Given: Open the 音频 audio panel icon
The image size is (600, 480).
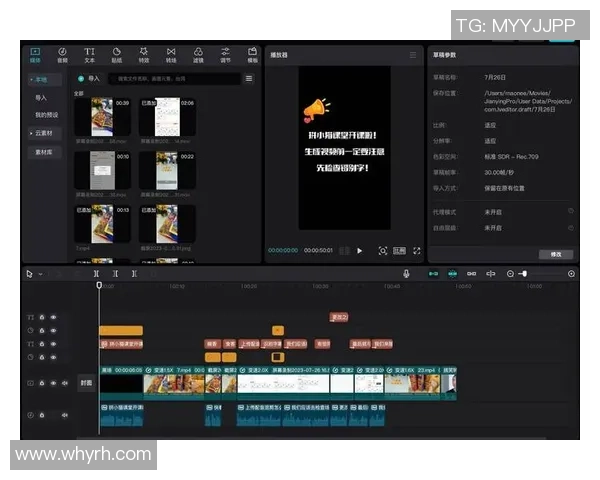Looking at the screenshot, I should click(62, 54).
